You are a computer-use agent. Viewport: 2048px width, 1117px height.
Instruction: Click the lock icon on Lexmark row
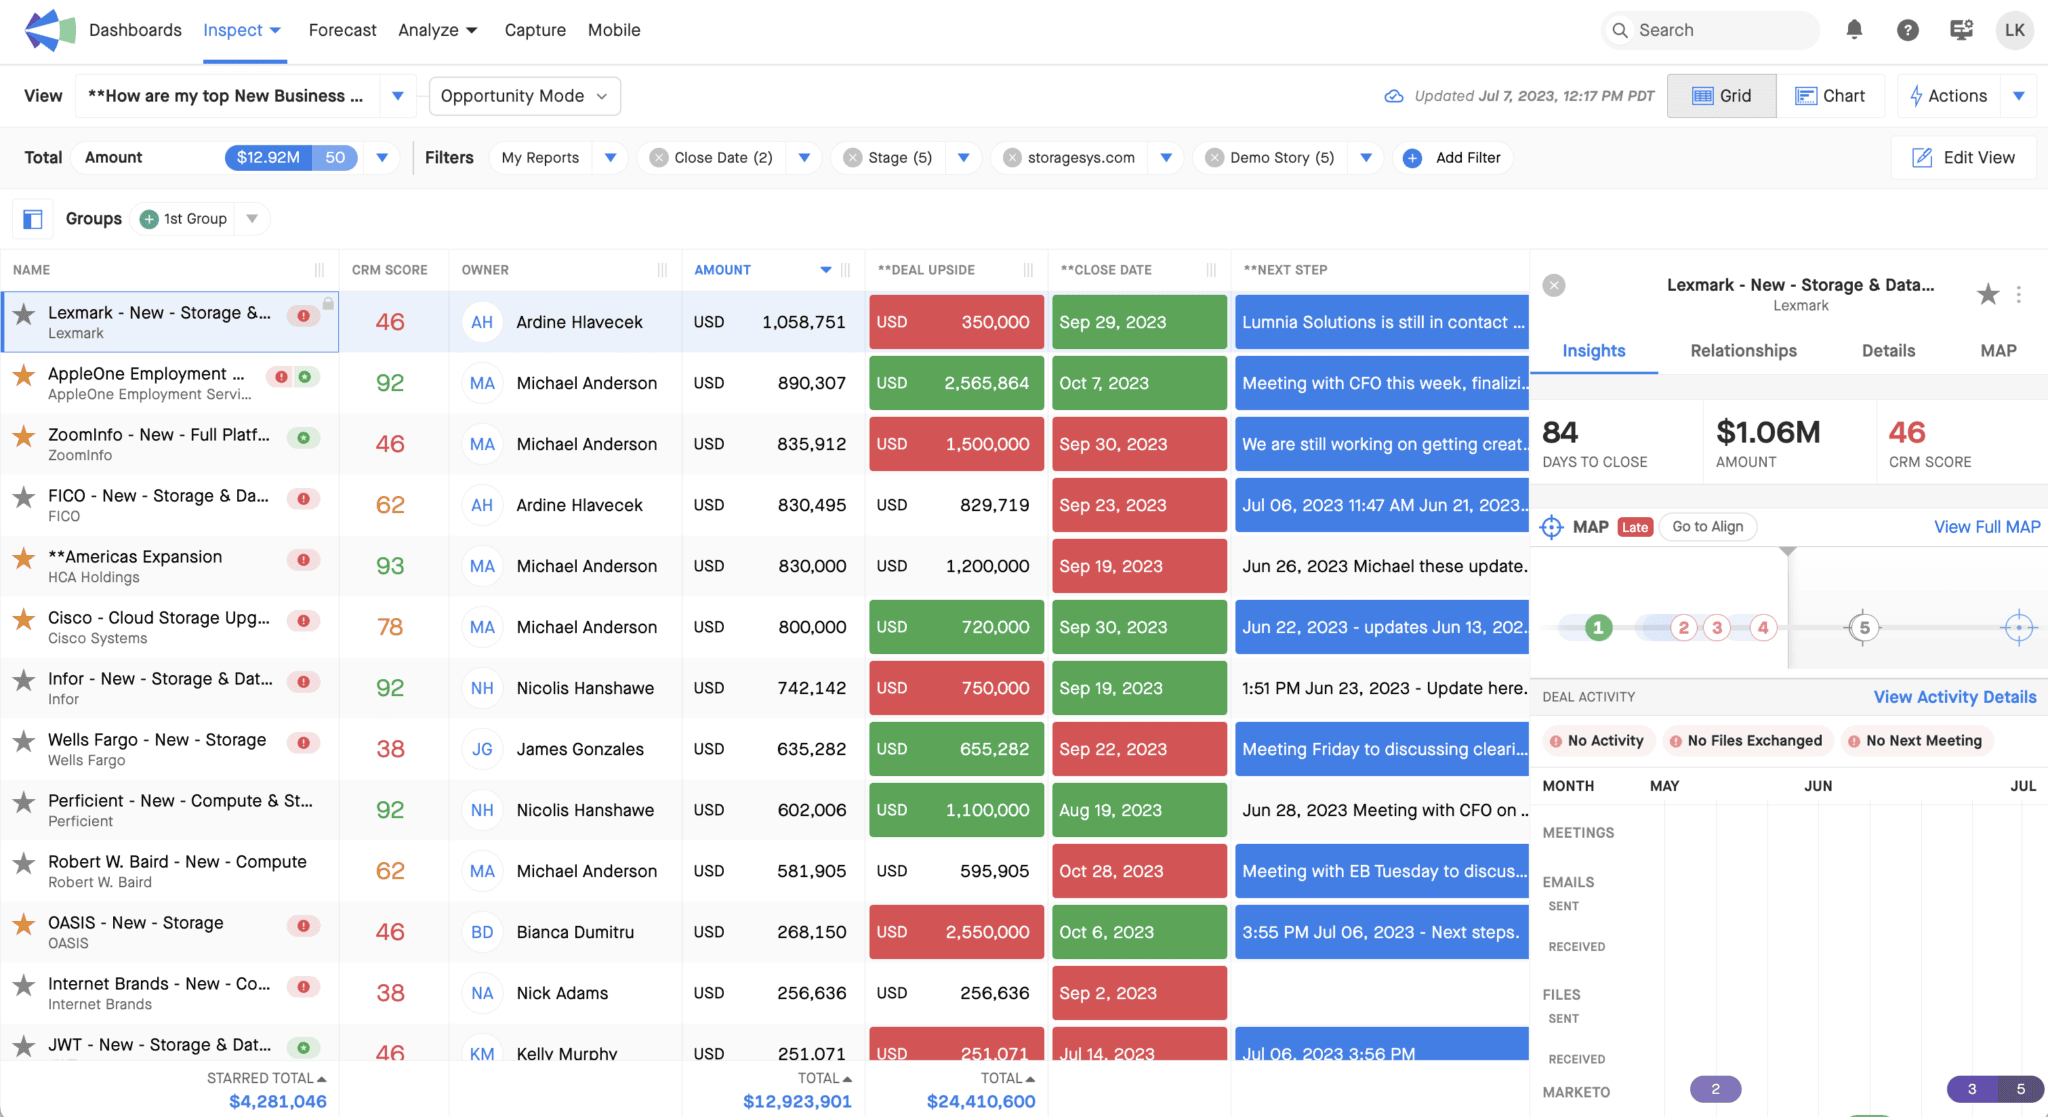(328, 303)
